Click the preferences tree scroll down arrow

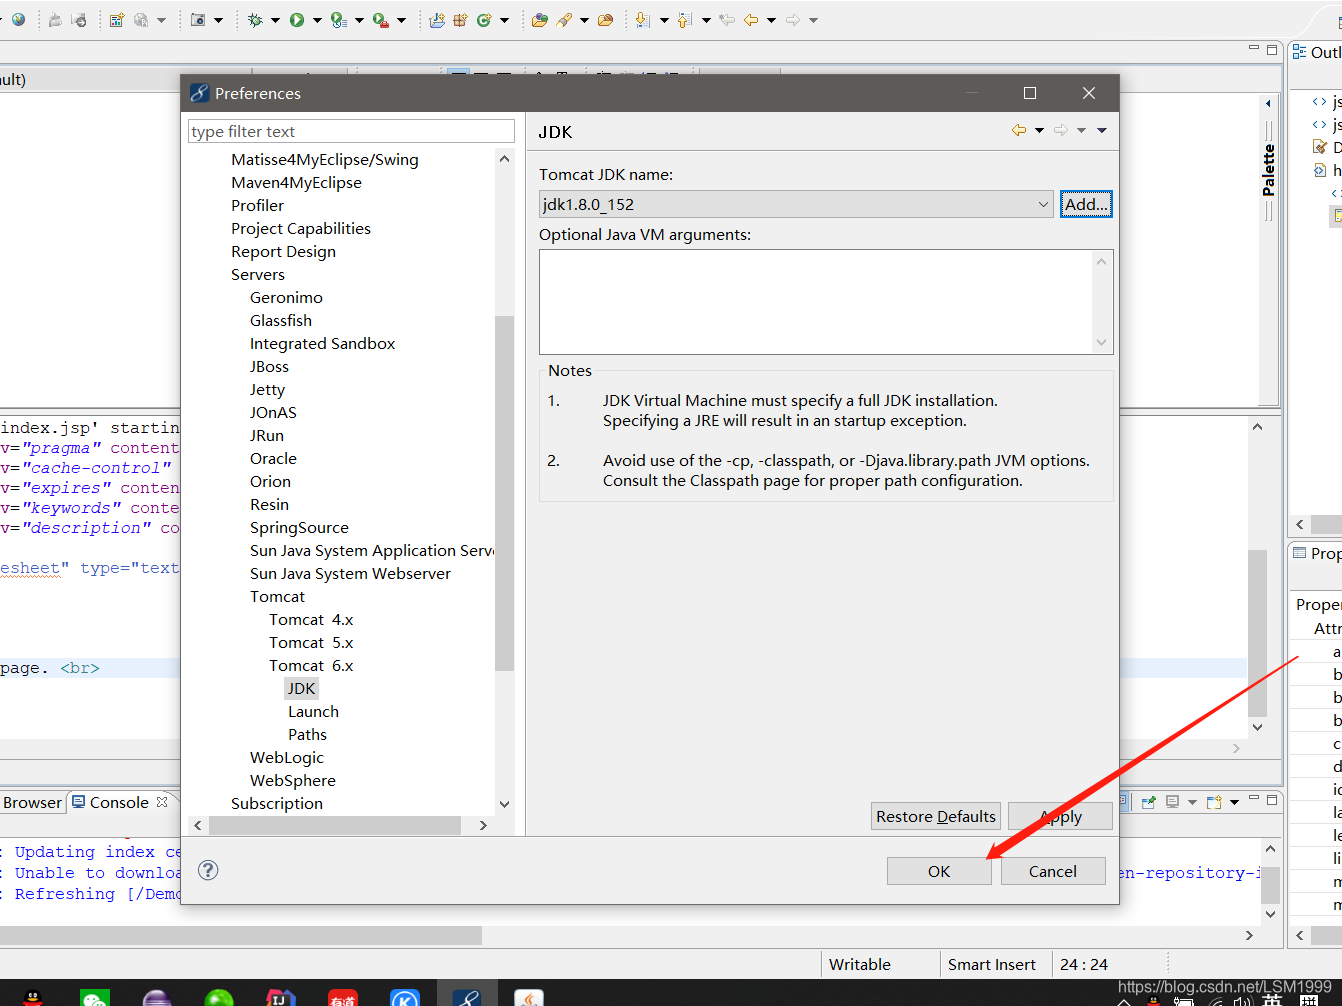pos(504,804)
